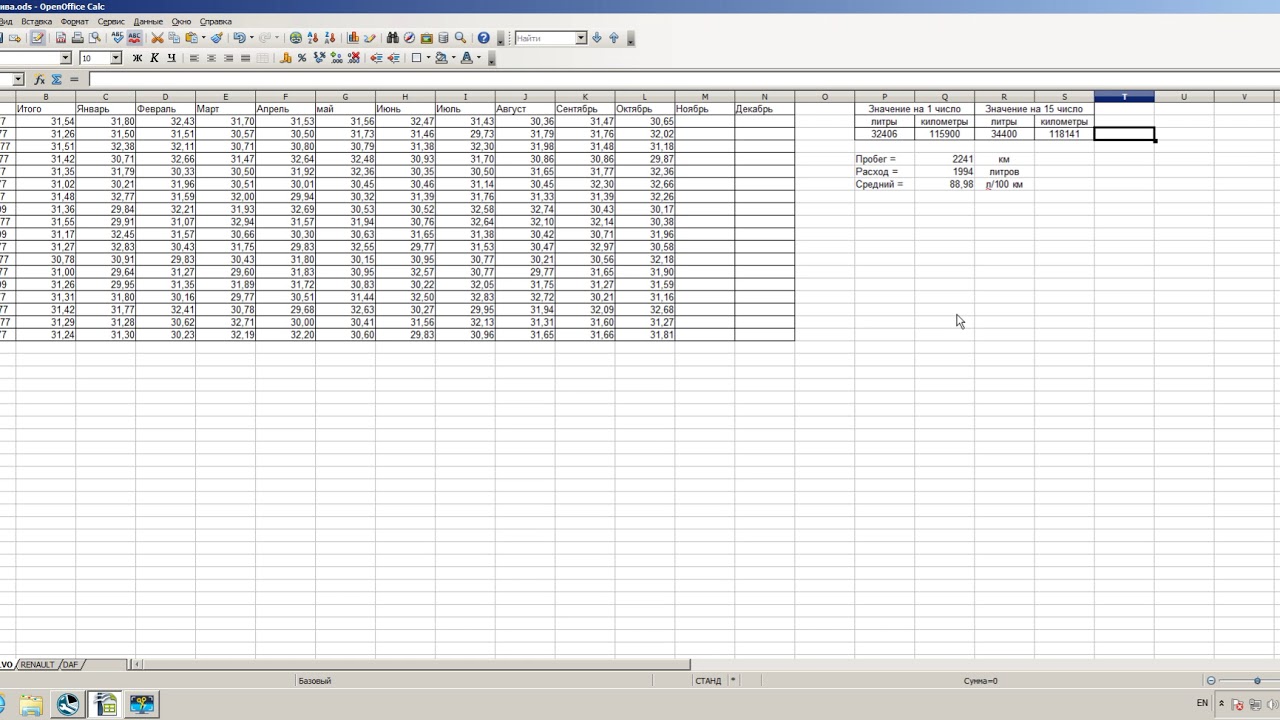This screenshot has height=720, width=1280.
Task: Click the Sum sigma icon
Action: click(57, 79)
